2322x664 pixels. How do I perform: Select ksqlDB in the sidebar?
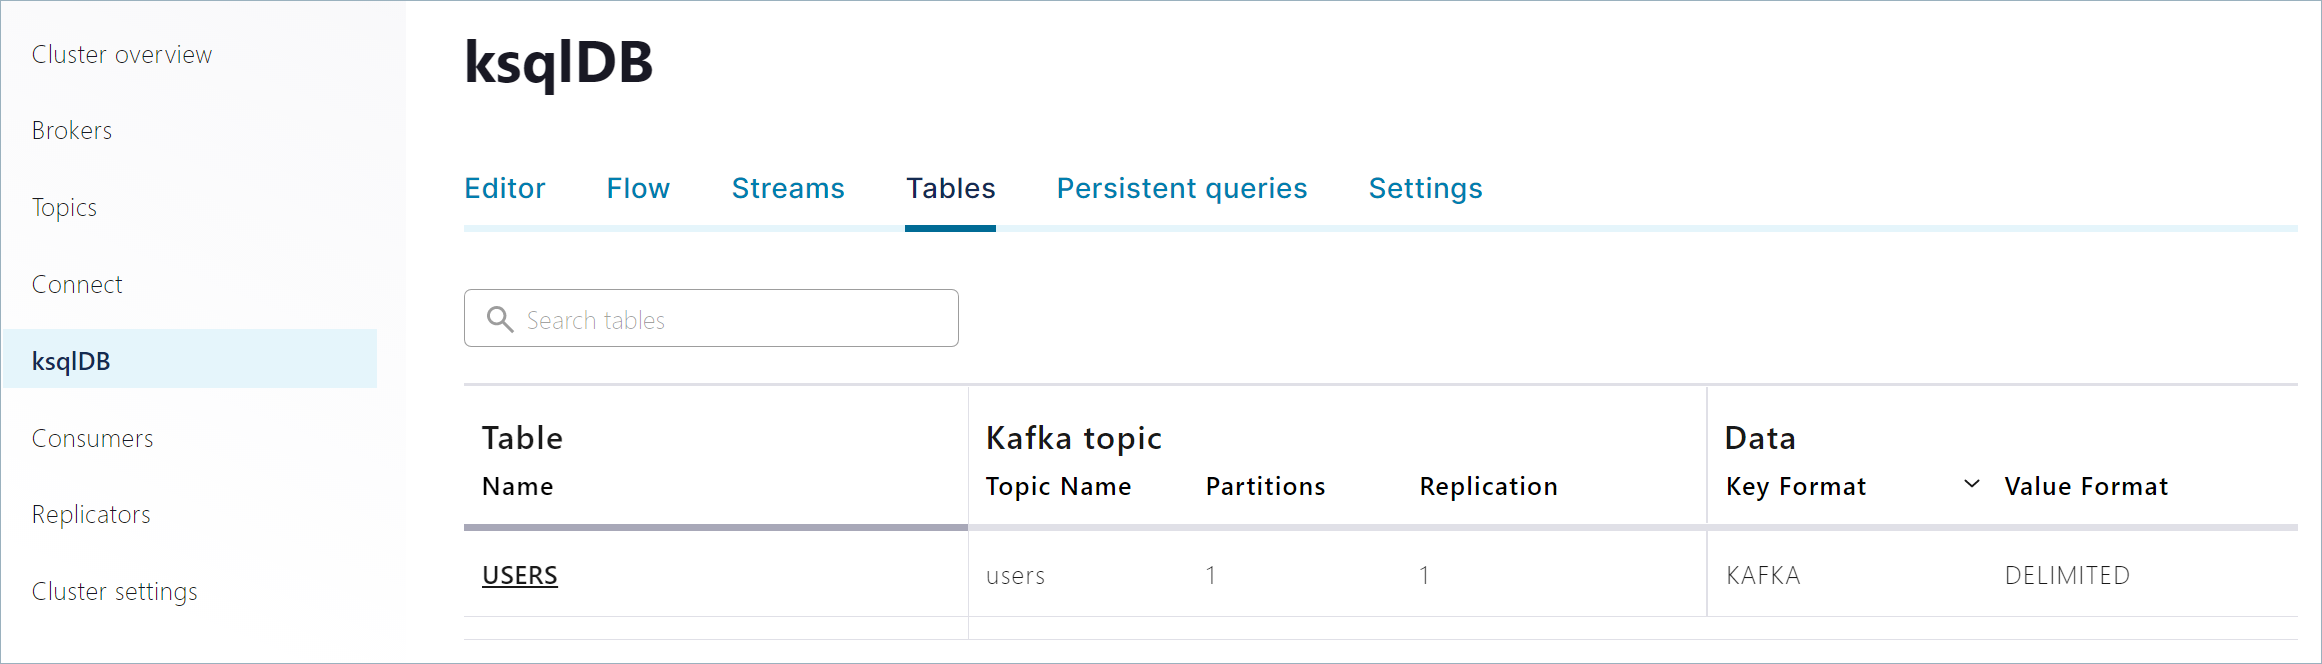click(71, 361)
